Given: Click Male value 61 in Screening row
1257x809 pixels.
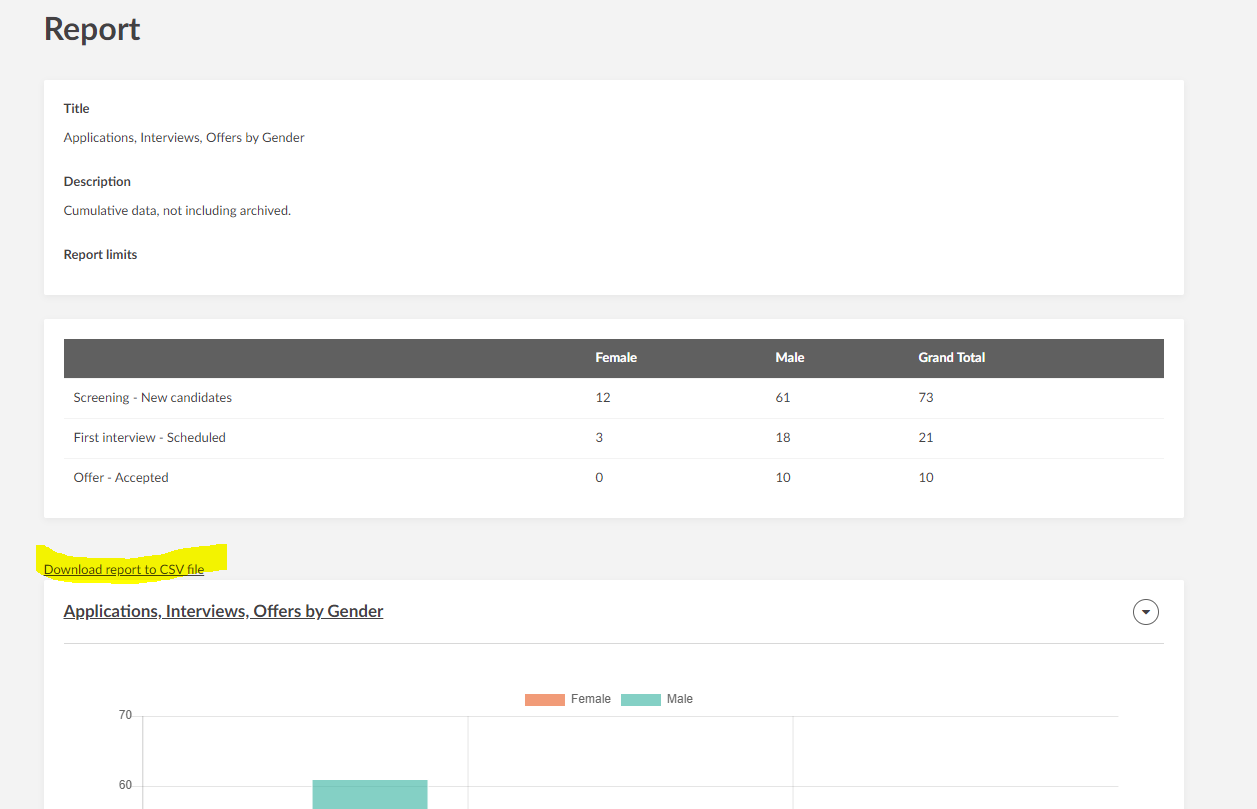Looking at the screenshot, I should (x=782, y=398).
